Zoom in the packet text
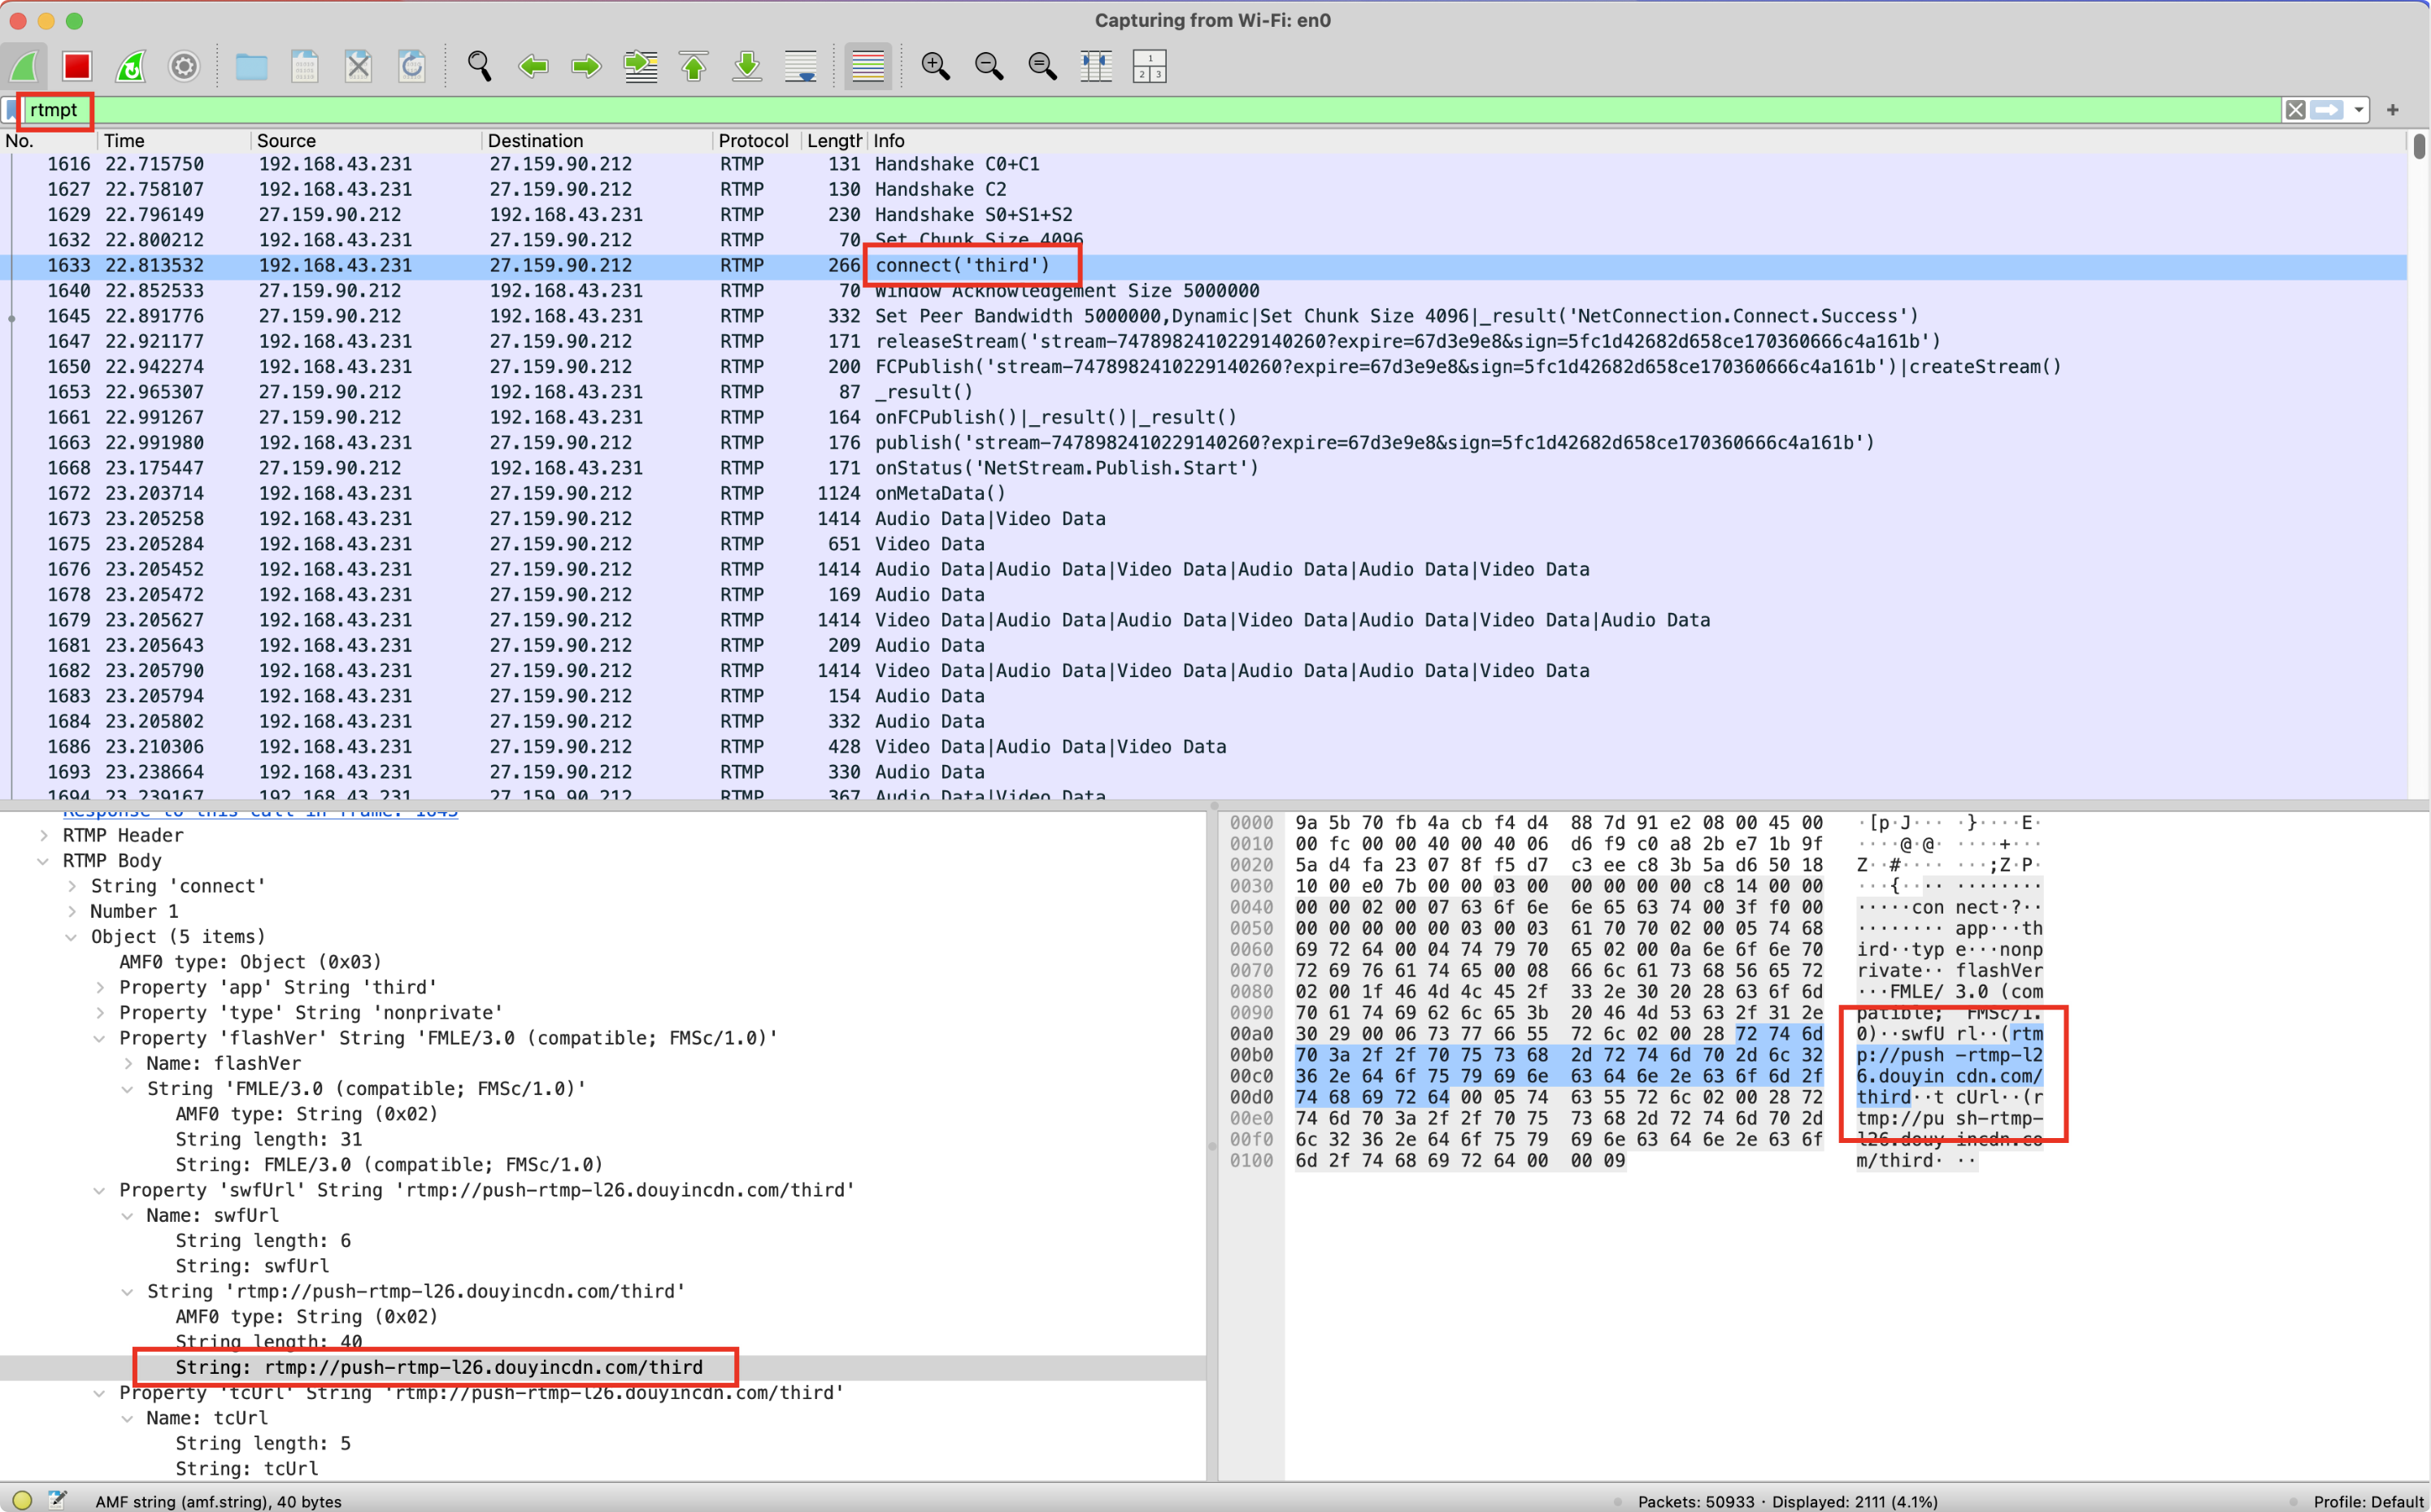 (935, 66)
